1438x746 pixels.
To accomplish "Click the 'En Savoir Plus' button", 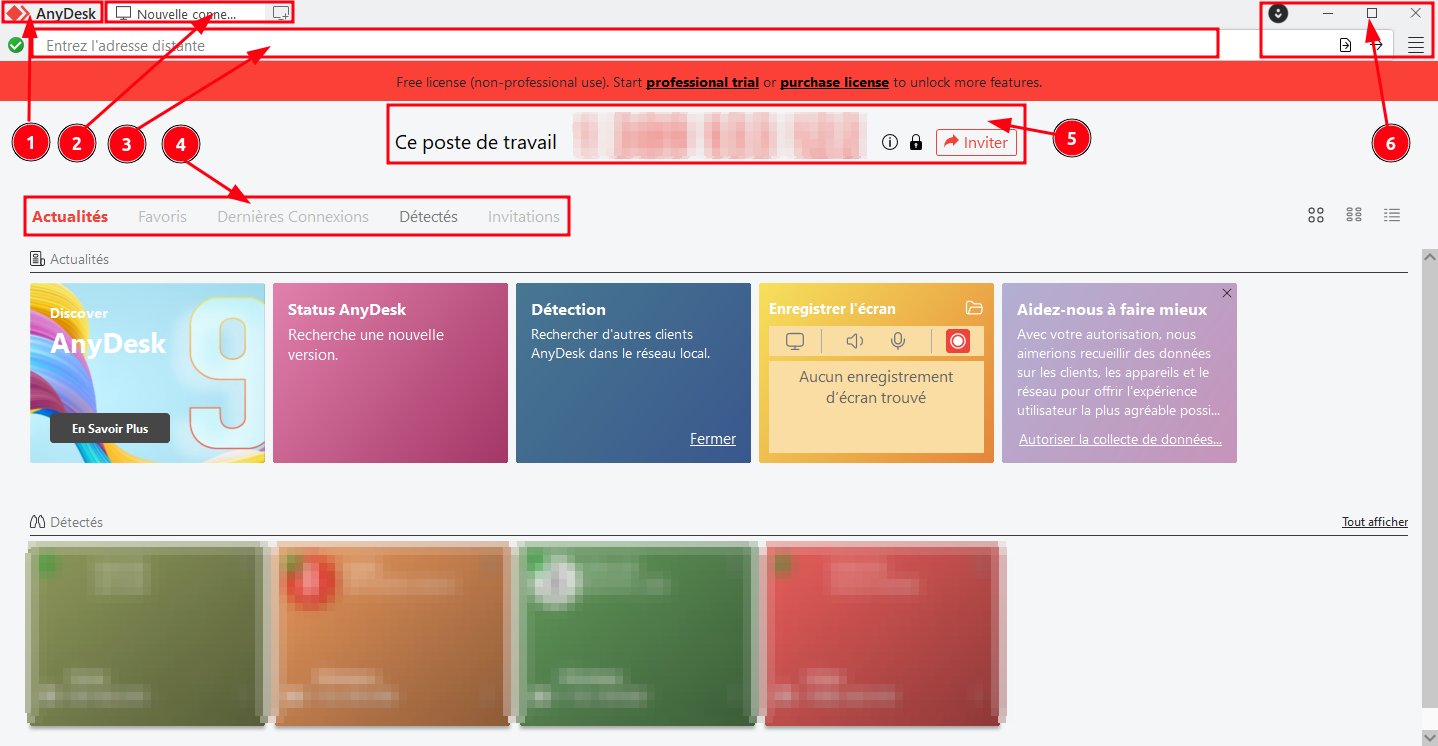I will click(x=110, y=428).
